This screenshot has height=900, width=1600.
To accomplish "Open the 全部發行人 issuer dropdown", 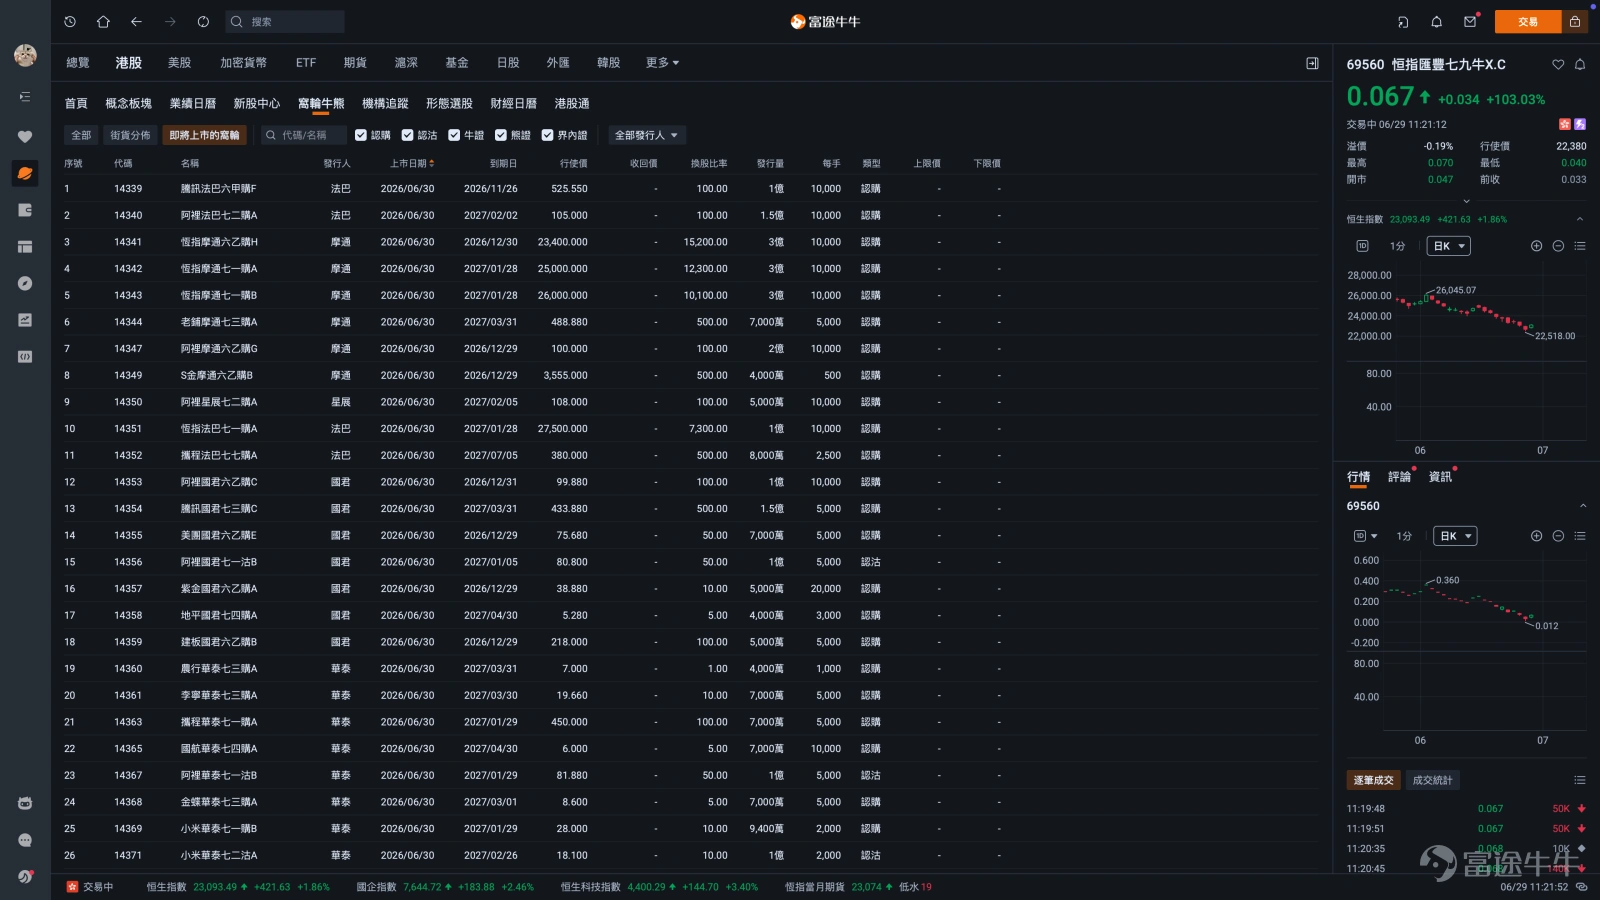I will 646,135.
